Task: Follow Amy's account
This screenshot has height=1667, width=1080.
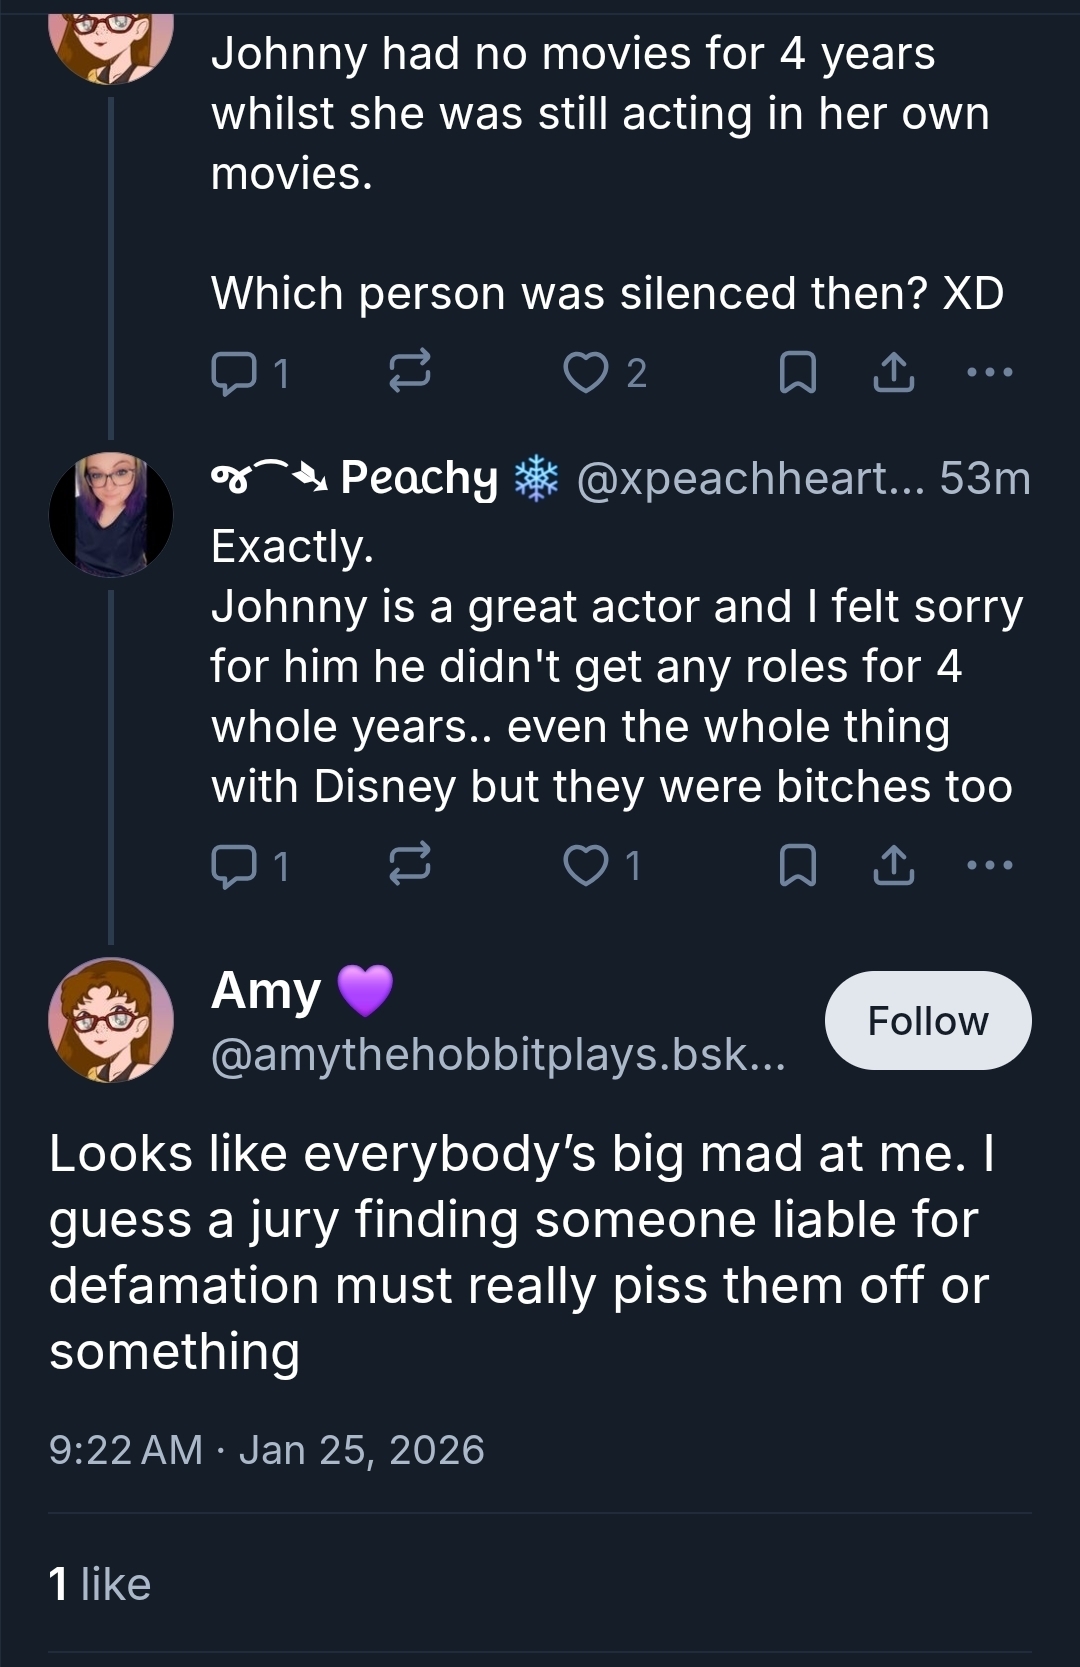Action: (927, 1021)
